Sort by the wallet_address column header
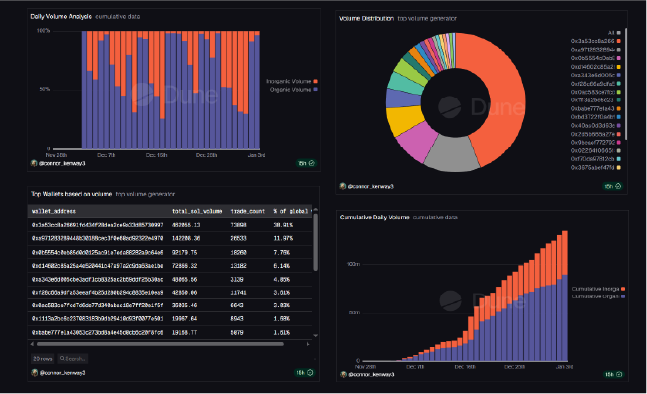 click(x=54, y=211)
